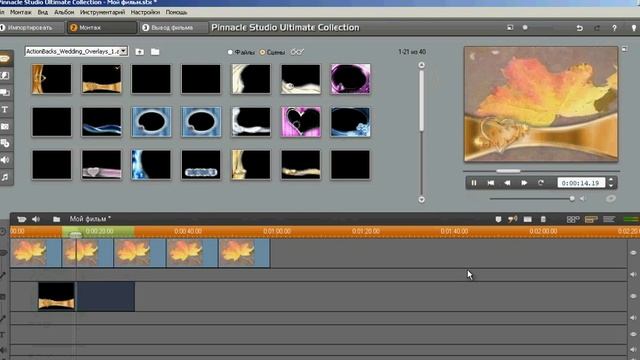Viewport: 640px width, 360px height.
Task: Open the Disc menus album tab
Action: click(5, 143)
